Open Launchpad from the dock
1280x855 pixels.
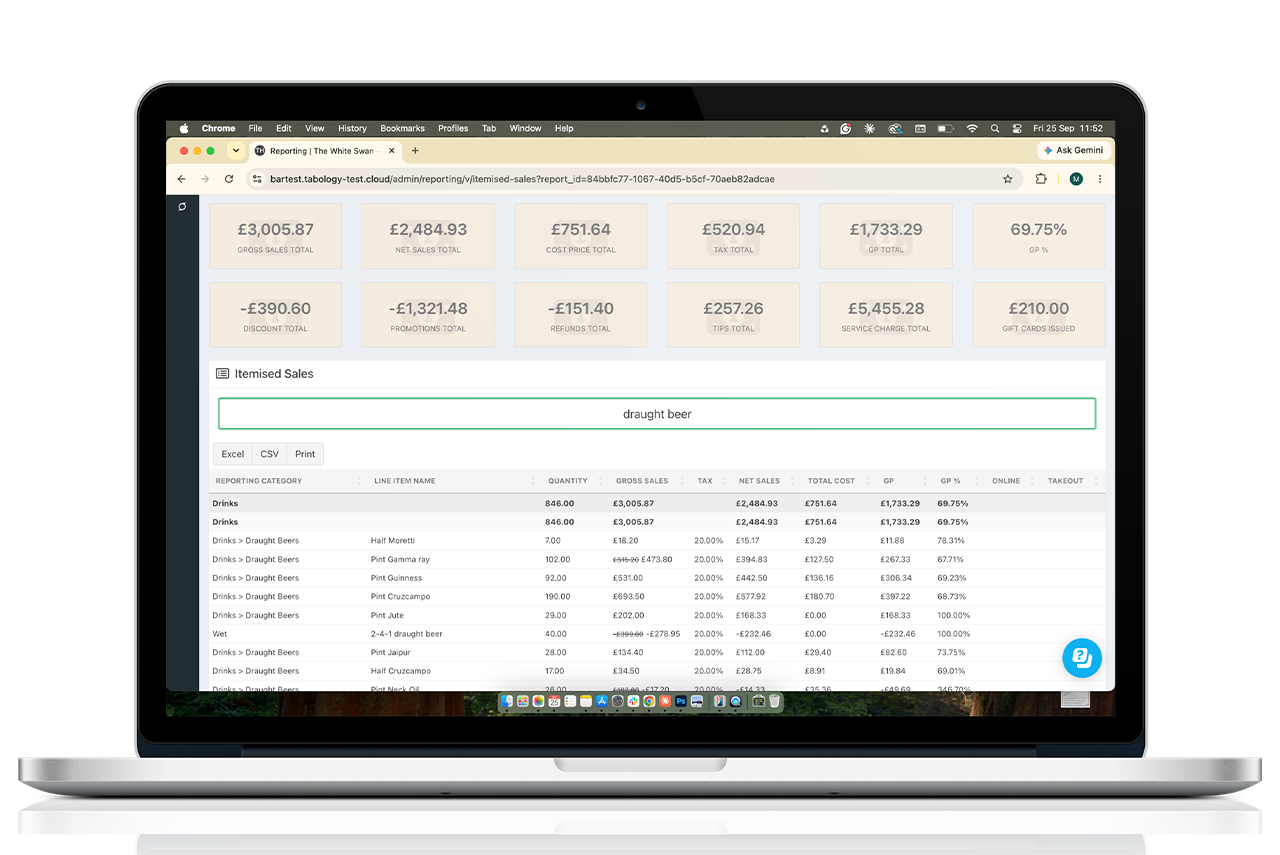click(x=523, y=701)
